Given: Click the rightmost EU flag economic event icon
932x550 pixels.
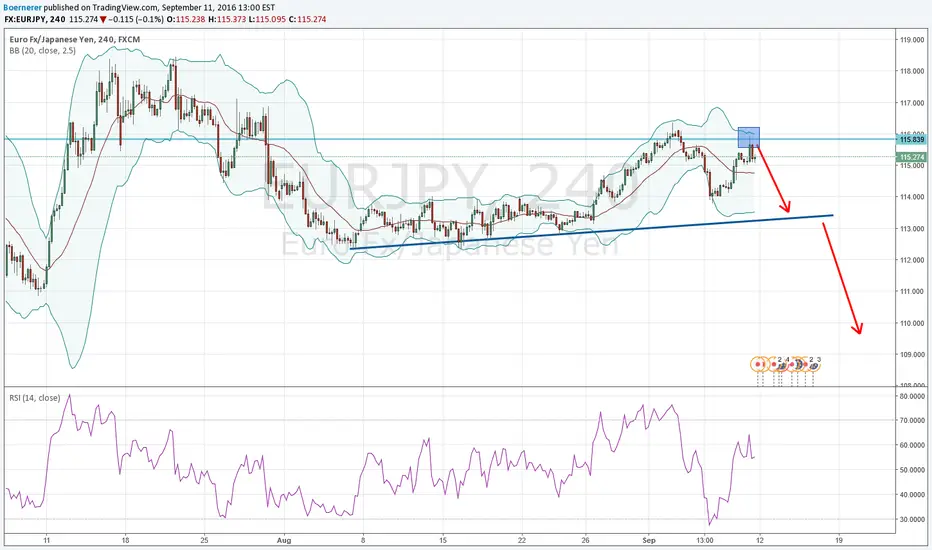Looking at the screenshot, I should pyautogui.click(x=814, y=364).
